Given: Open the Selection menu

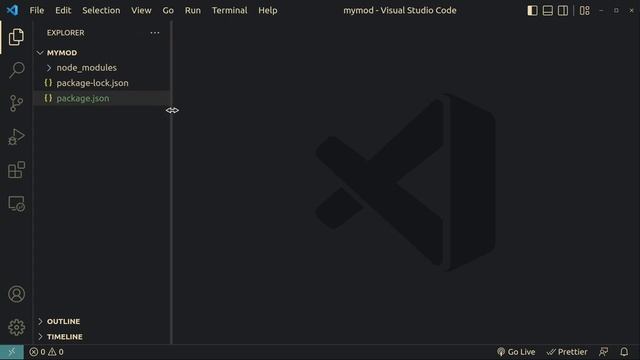Looking at the screenshot, I should coord(101,10).
